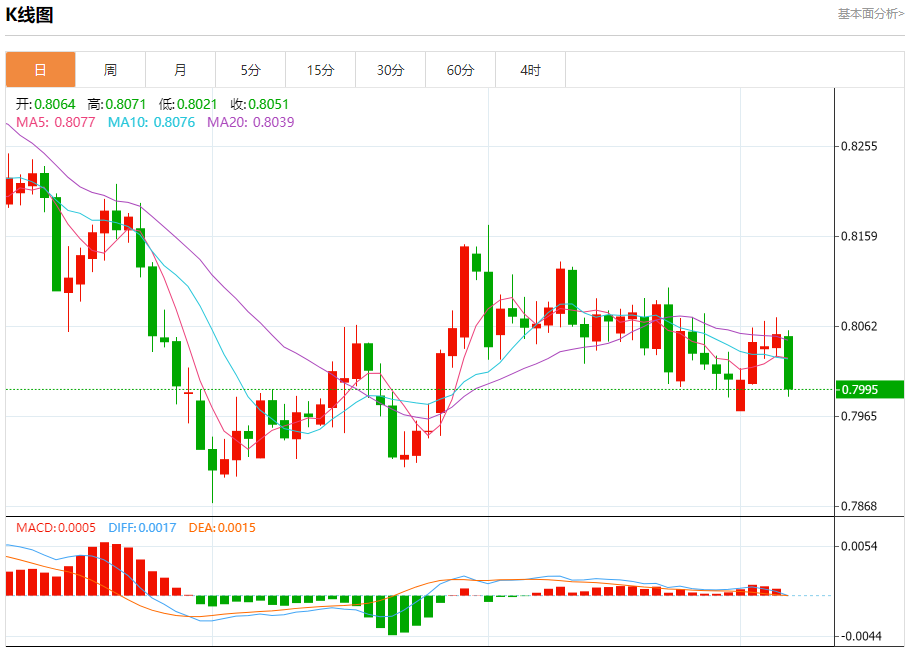The width and height of the screenshot is (913, 647).
Task: Switch to the 周 weekly tab
Action: [x=110, y=70]
